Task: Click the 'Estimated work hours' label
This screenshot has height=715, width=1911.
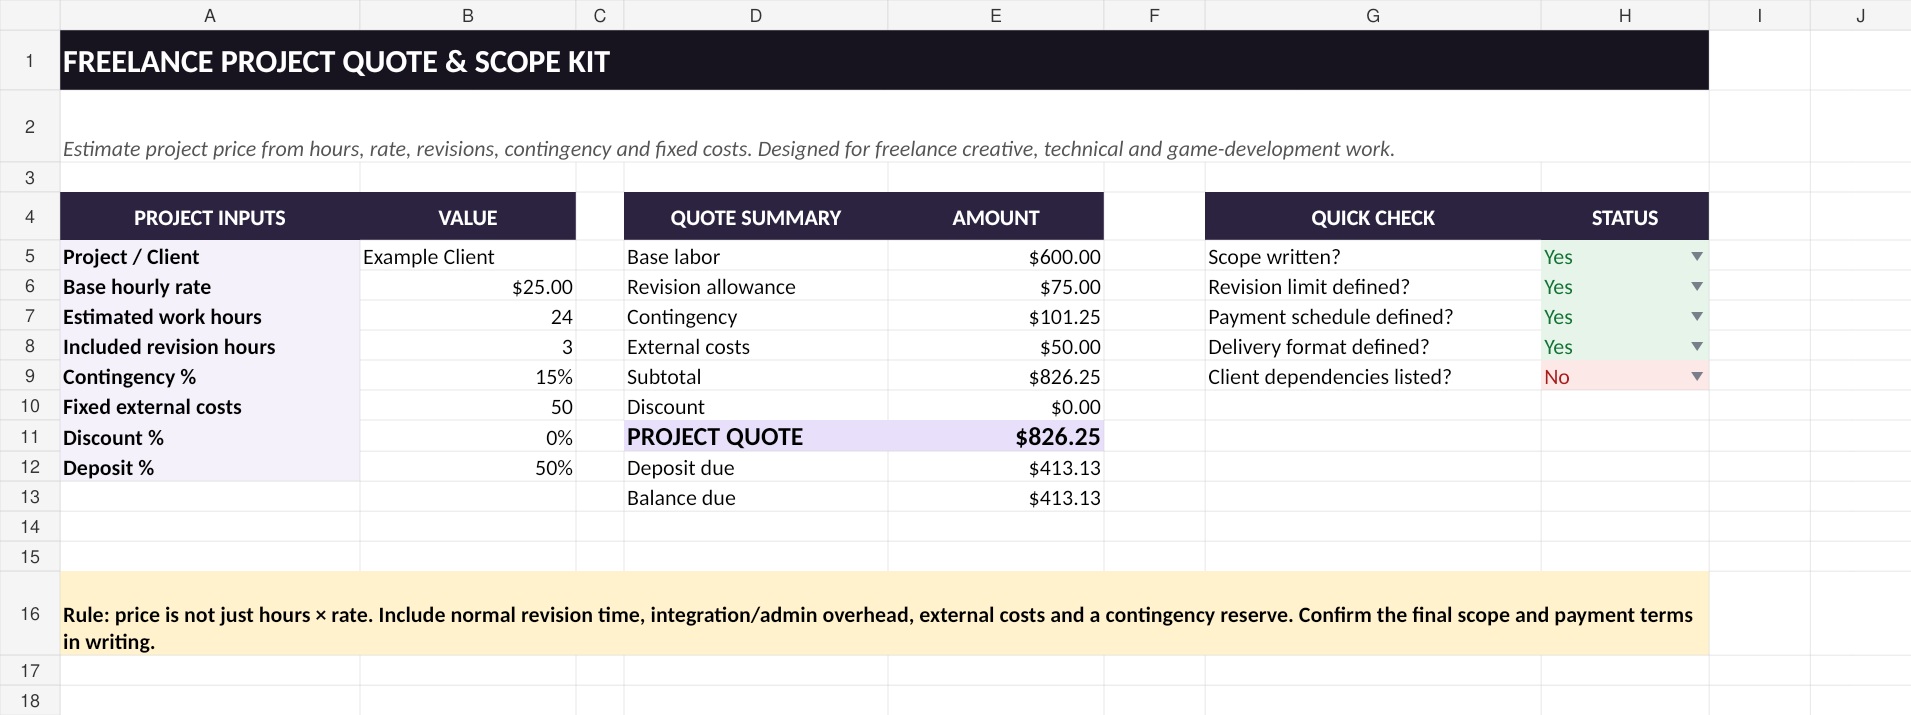Action: (162, 317)
